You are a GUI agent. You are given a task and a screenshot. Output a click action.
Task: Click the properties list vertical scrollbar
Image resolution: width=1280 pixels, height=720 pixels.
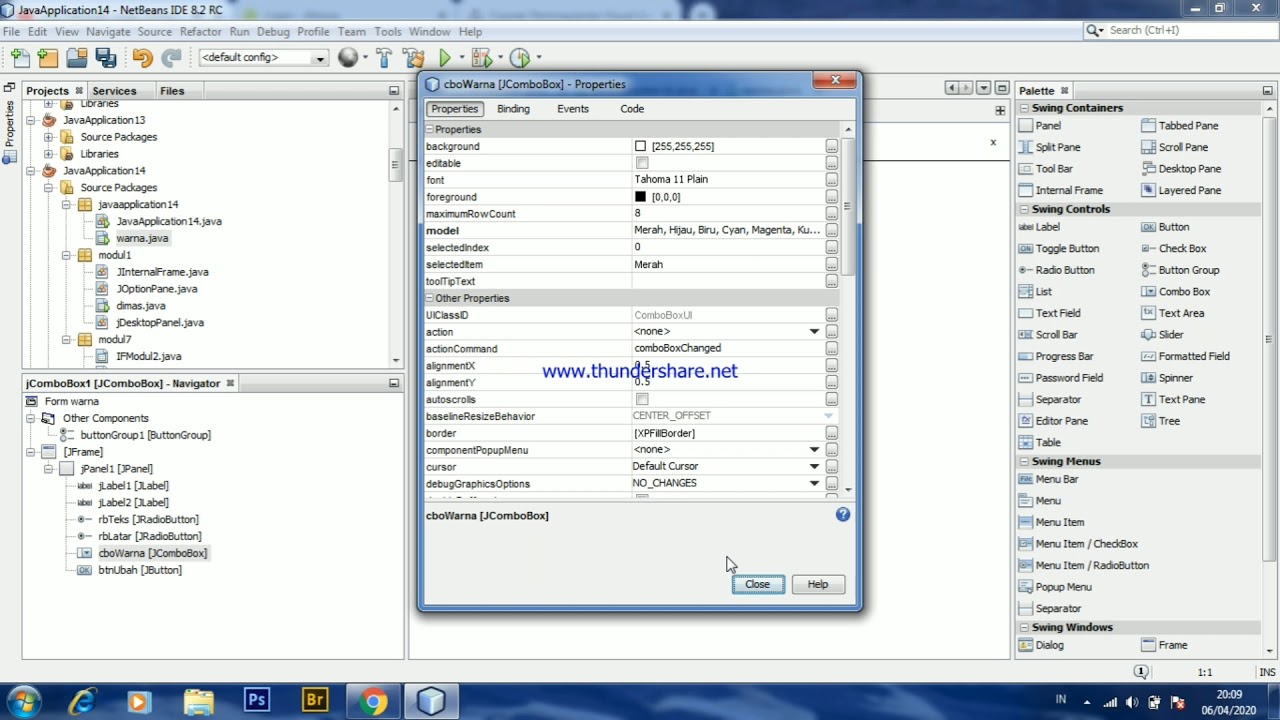[848, 205]
